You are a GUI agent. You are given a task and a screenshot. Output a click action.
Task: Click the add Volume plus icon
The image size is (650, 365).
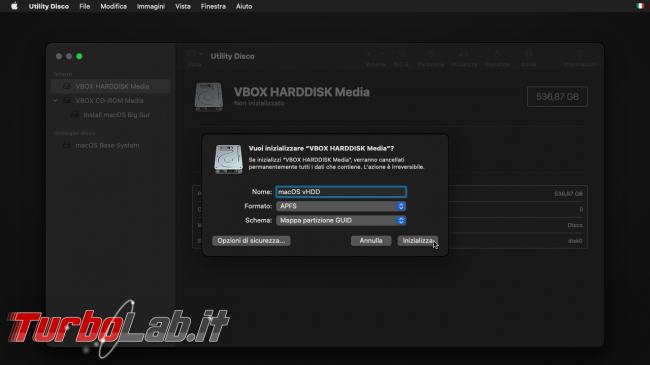(x=368, y=54)
